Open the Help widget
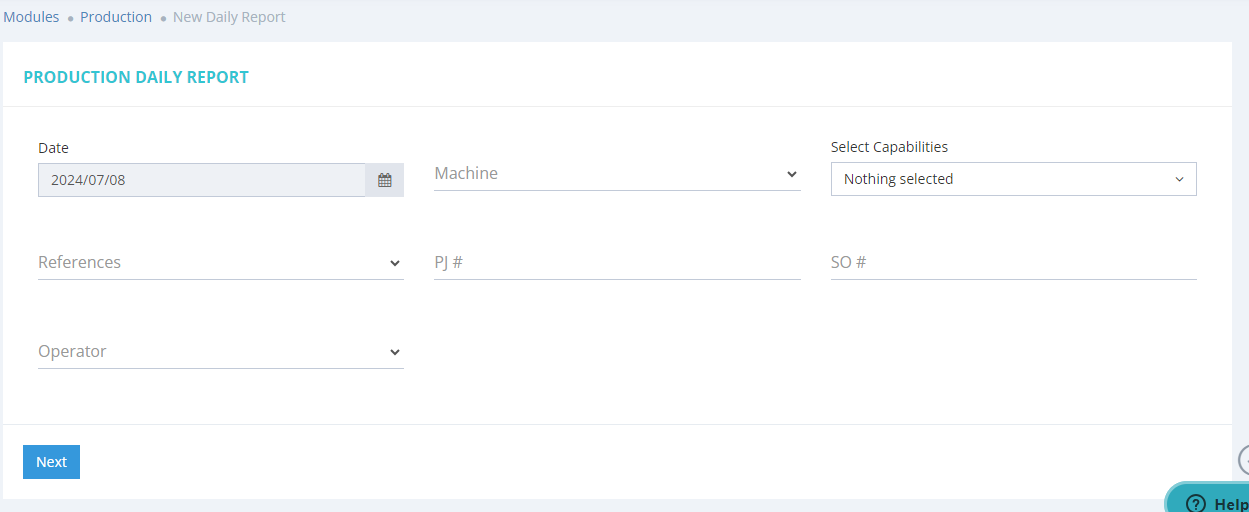The width and height of the screenshot is (1249, 512). (x=1220, y=503)
